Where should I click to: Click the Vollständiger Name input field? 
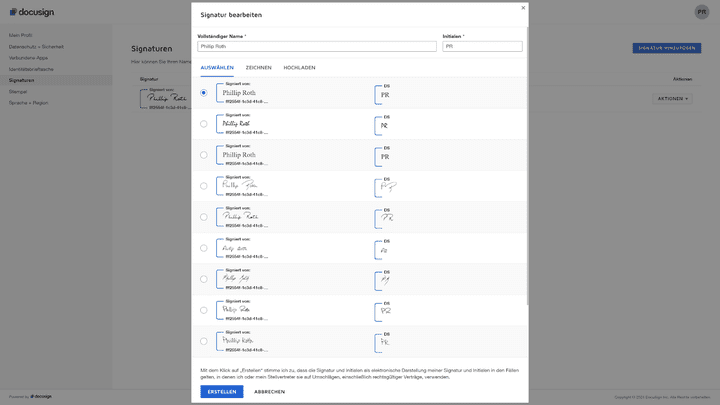[316, 46]
